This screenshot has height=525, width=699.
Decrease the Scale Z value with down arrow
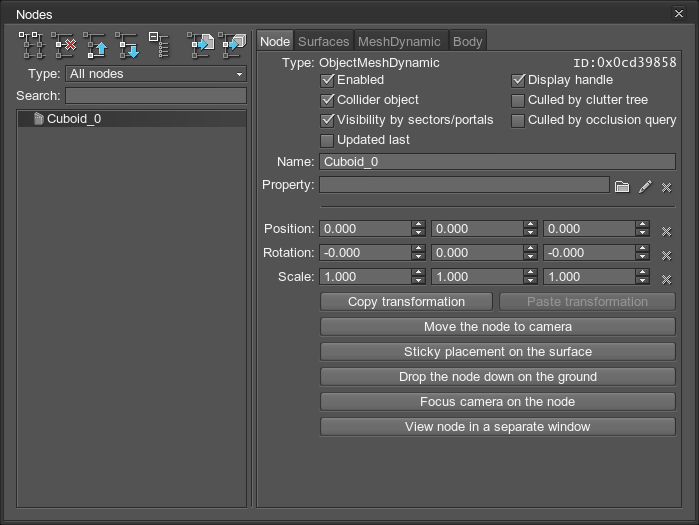(642, 281)
